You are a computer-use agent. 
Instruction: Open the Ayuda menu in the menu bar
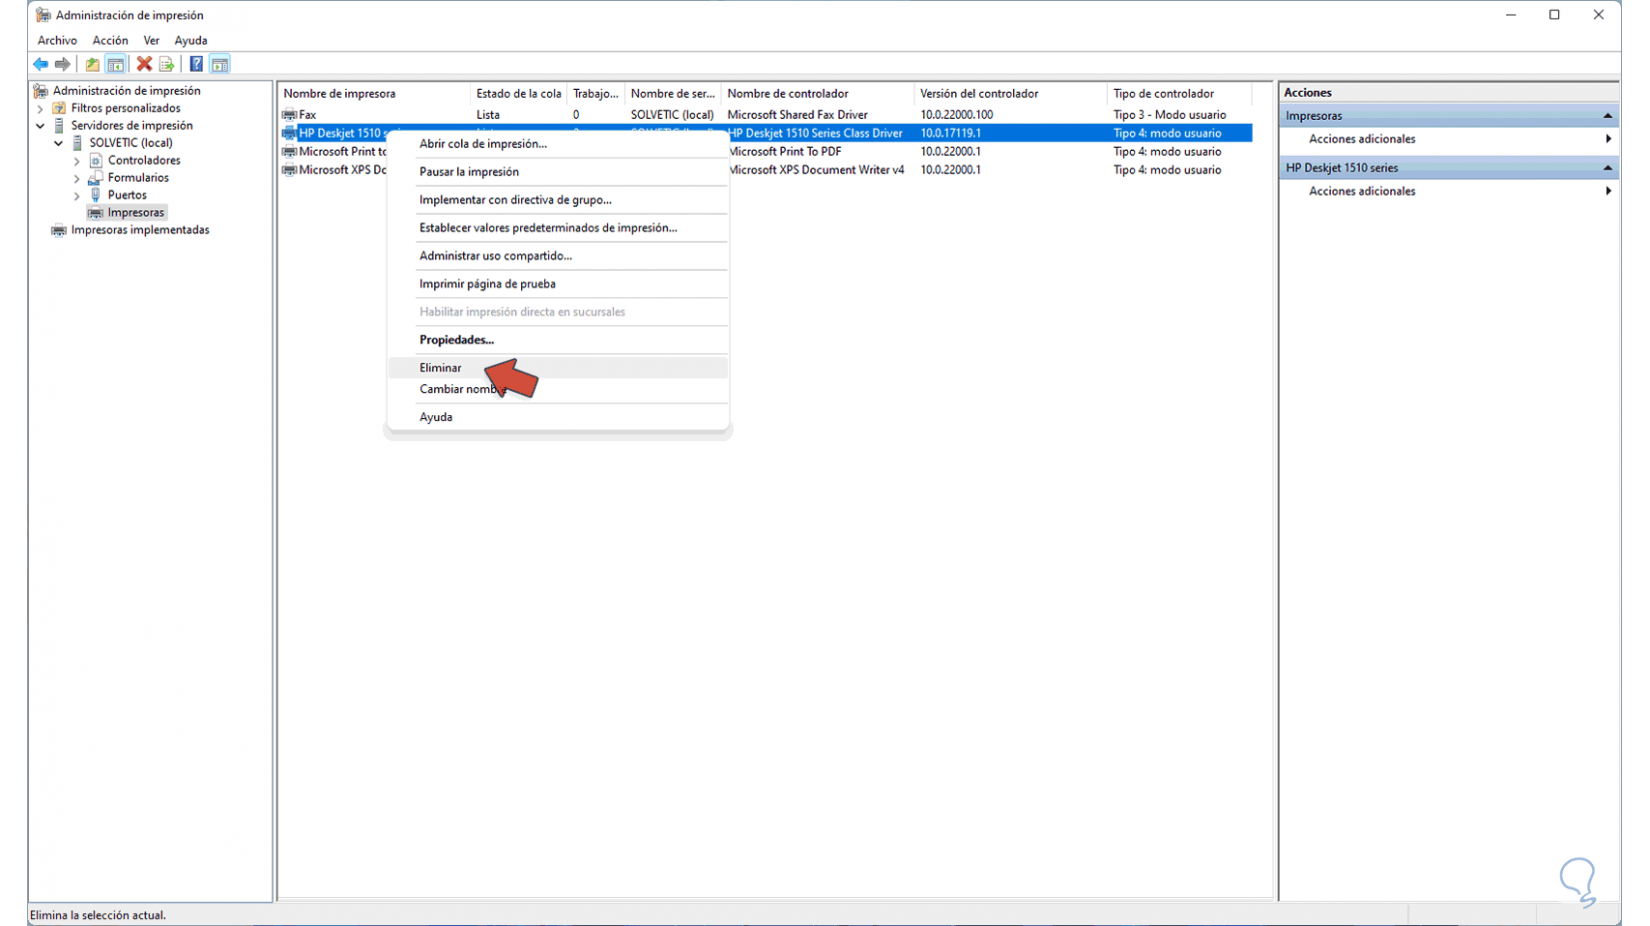(x=191, y=41)
